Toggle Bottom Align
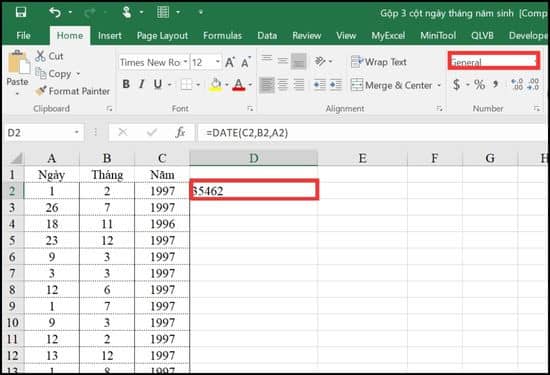Image resolution: width=550 pixels, height=375 pixels. tap(299, 61)
